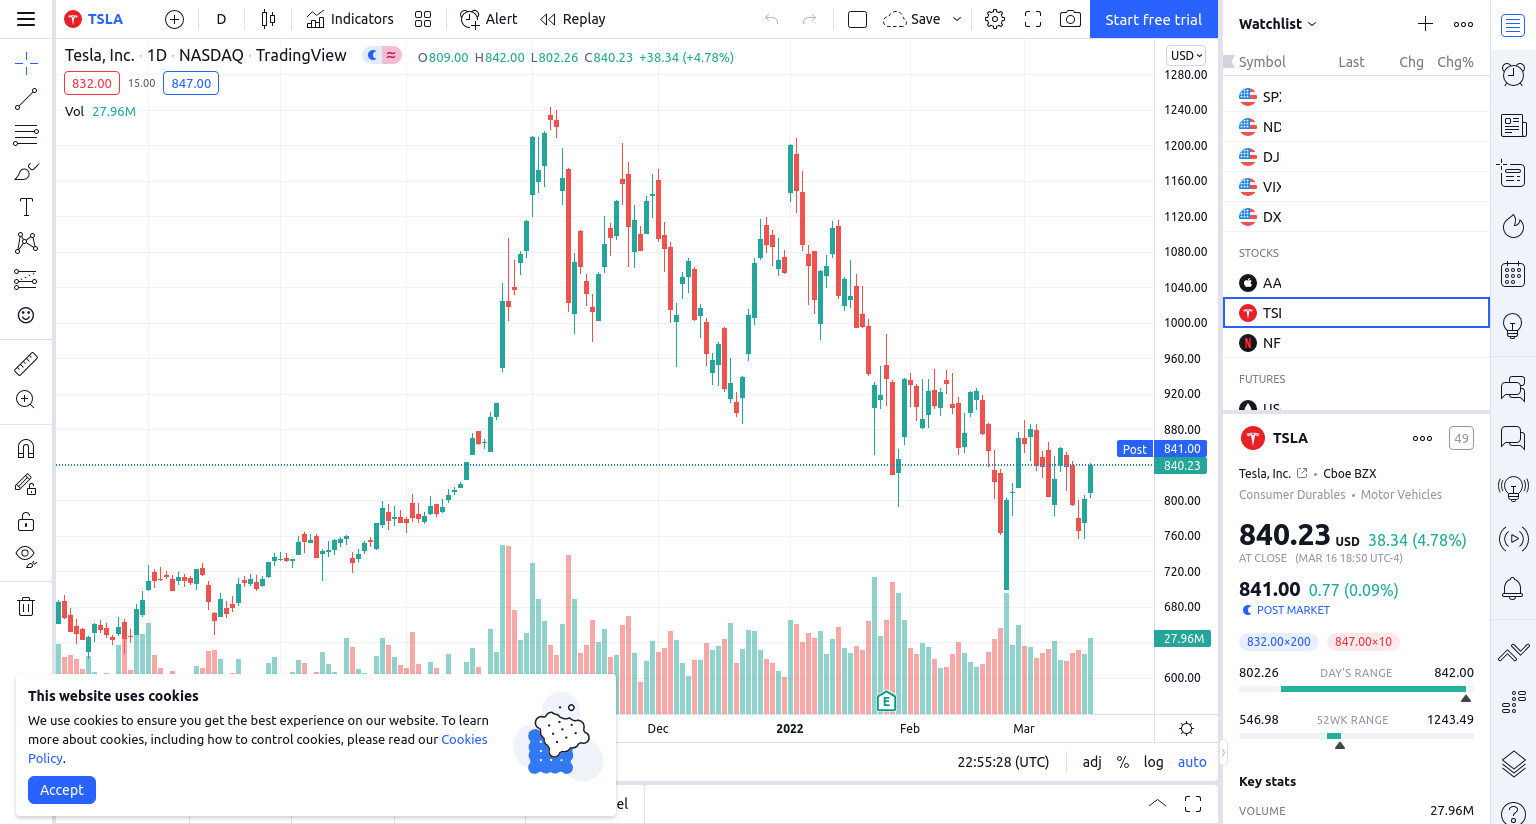Enter fullscreen mode from top toolbar
This screenshot has width=1536, height=824.
(1033, 19)
